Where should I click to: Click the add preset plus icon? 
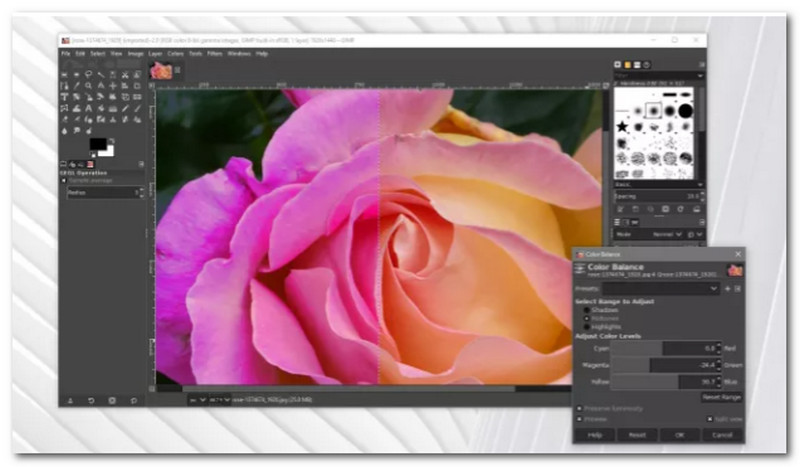click(x=727, y=288)
